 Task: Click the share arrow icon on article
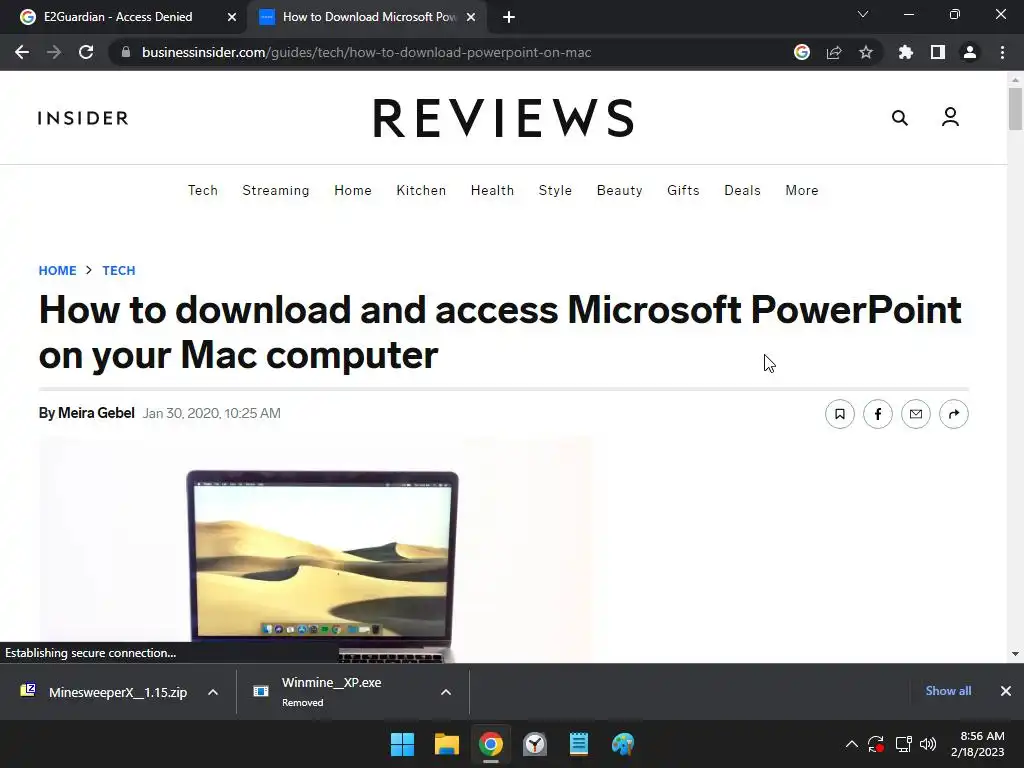point(953,414)
